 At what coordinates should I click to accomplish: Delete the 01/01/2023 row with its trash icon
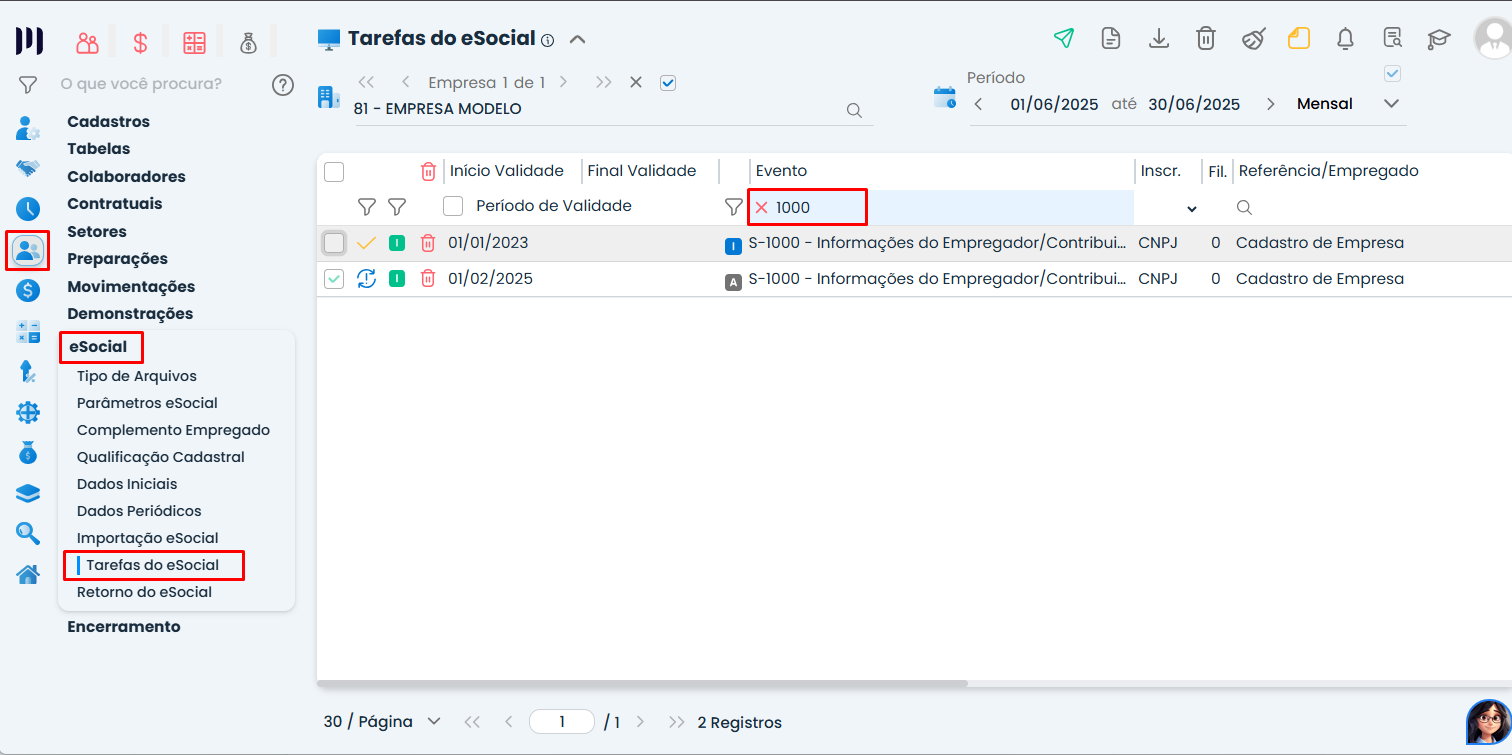(428, 243)
